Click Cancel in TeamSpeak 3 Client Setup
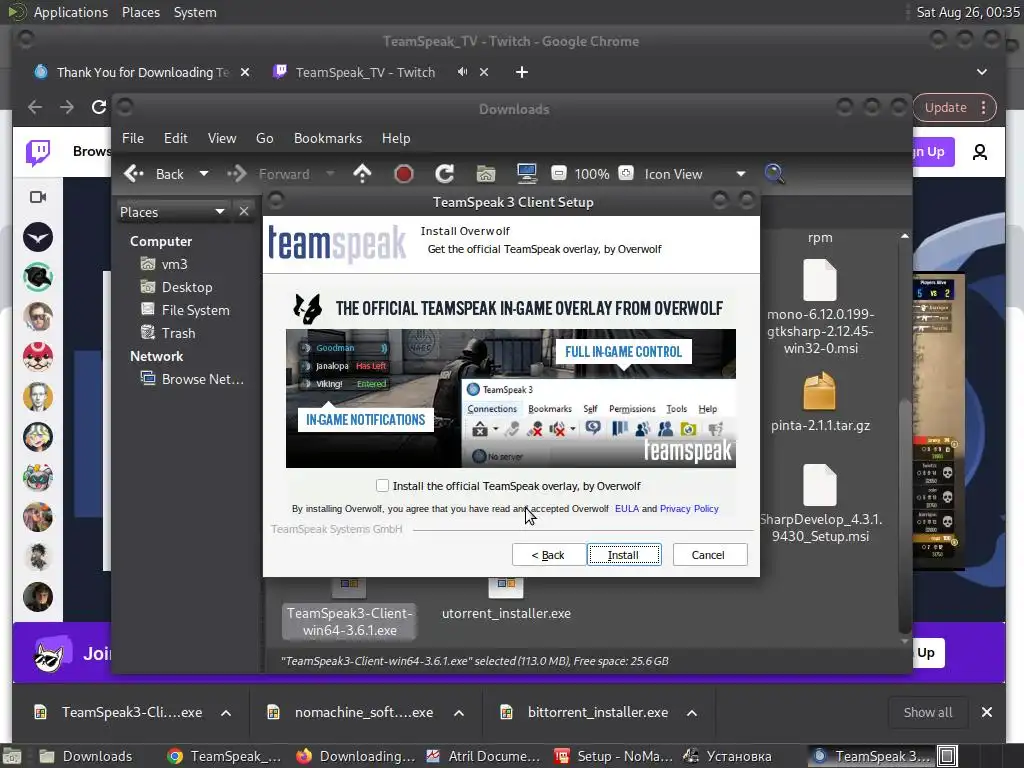The height and width of the screenshot is (768, 1024). click(x=709, y=554)
